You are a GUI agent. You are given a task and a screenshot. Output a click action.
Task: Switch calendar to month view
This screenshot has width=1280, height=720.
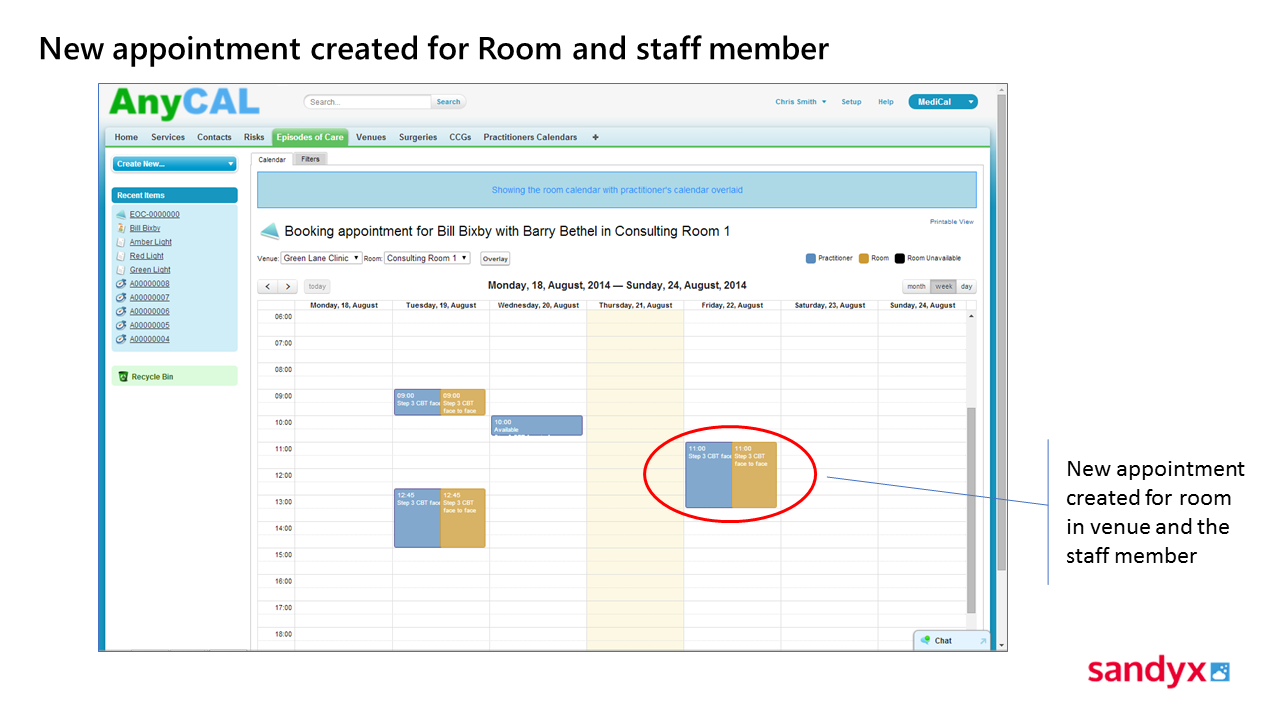pos(916,287)
